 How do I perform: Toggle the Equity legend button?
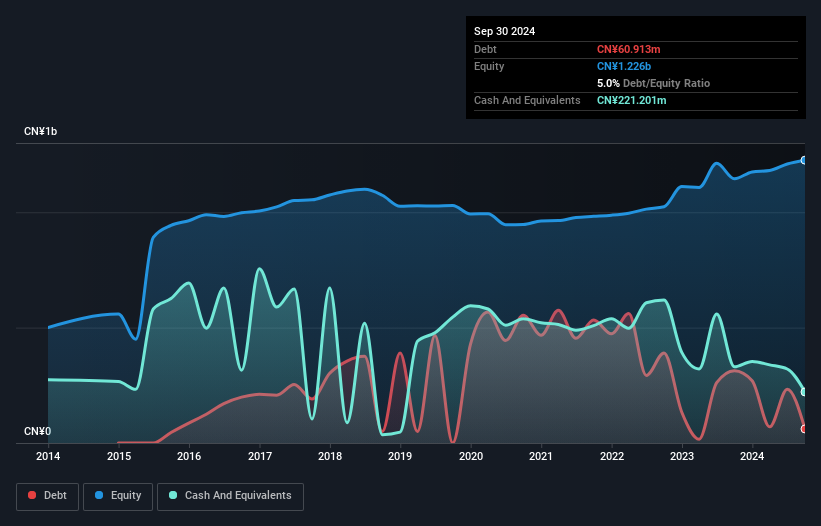point(118,496)
